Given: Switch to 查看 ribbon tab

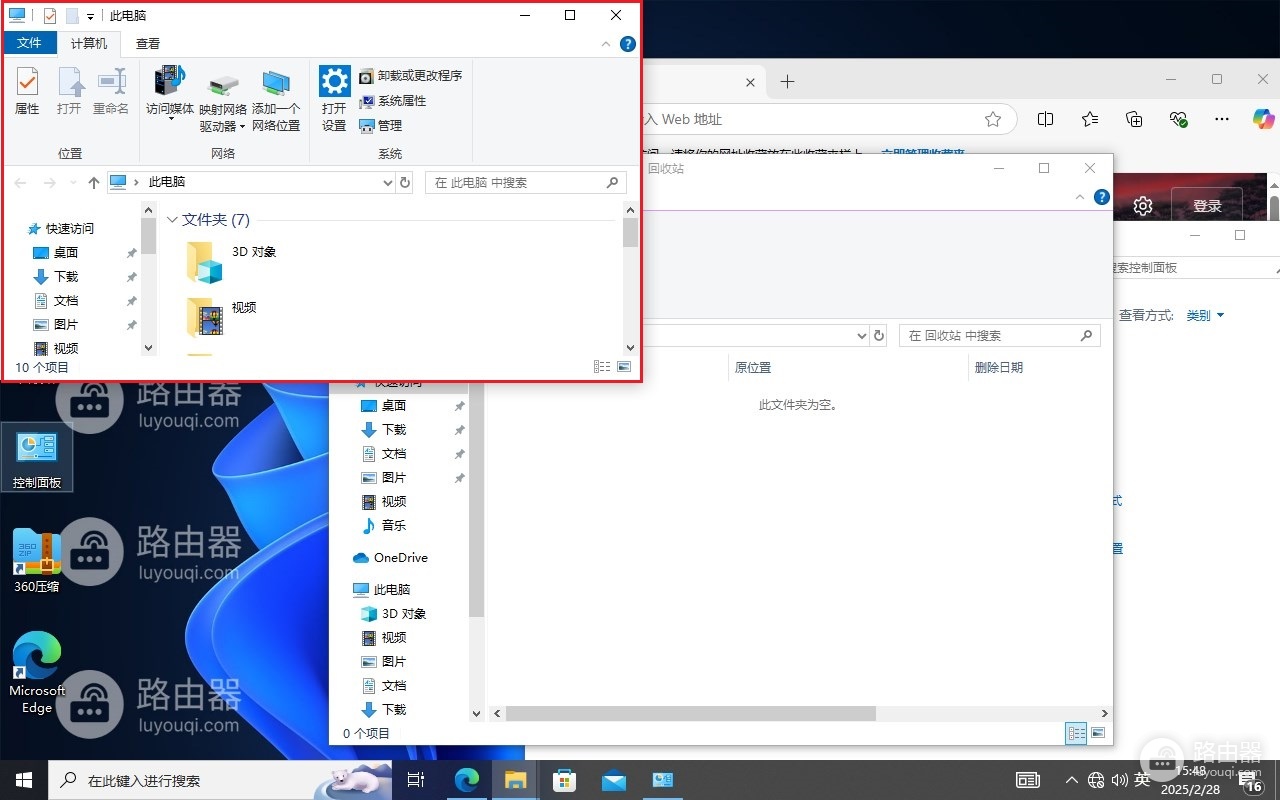Looking at the screenshot, I should point(148,43).
